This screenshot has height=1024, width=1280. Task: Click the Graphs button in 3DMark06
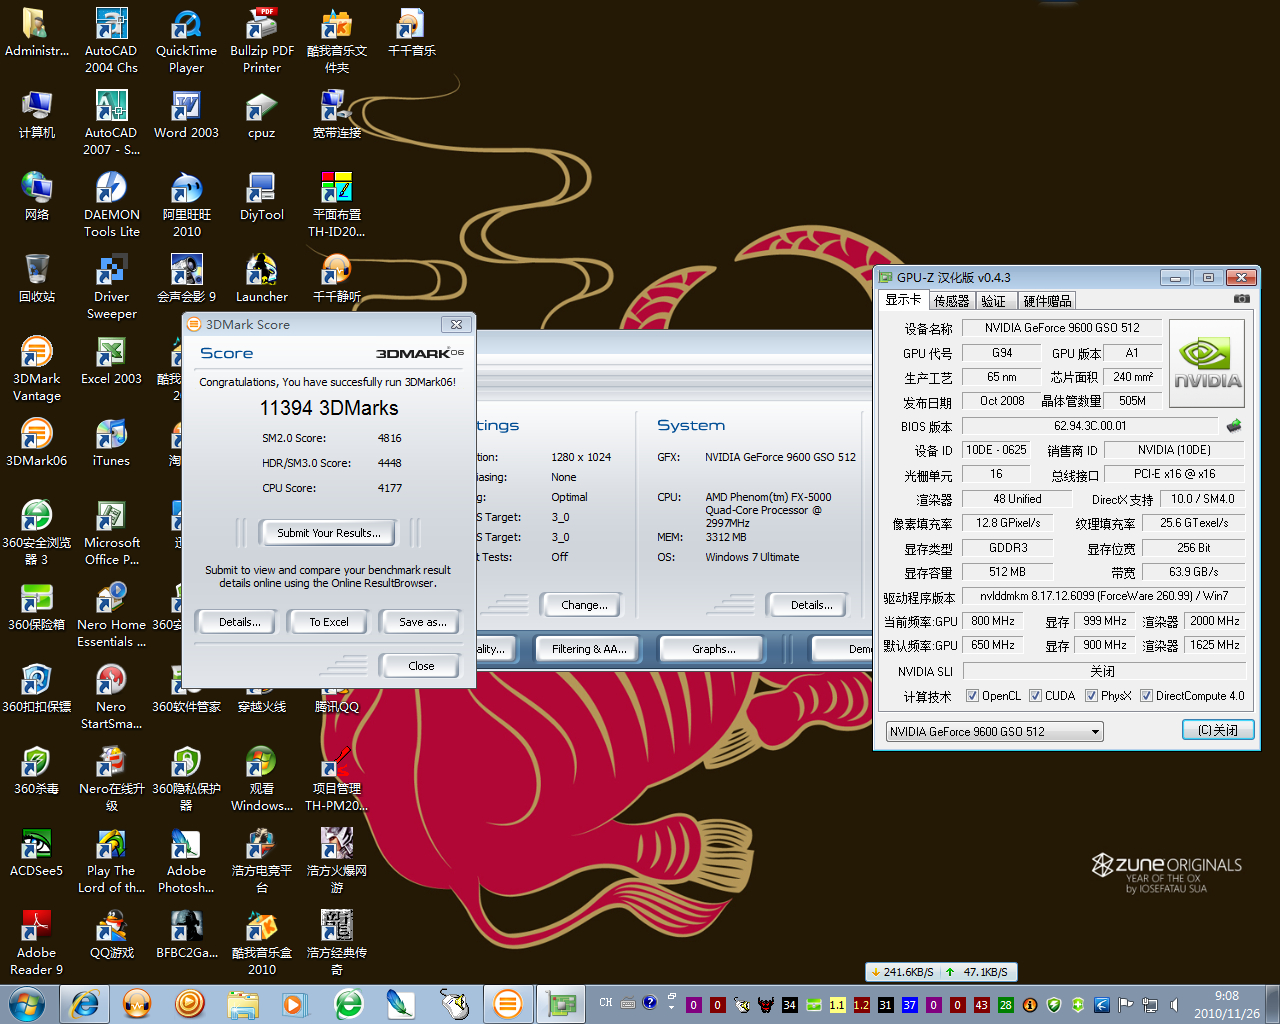point(713,649)
